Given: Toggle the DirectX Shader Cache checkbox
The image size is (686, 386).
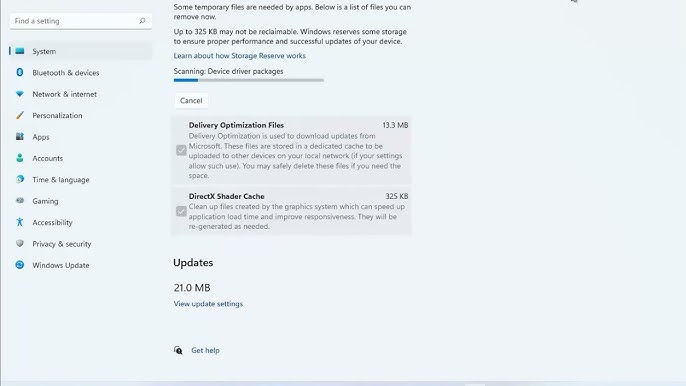Looking at the screenshot, I should [x=181, y=211].
